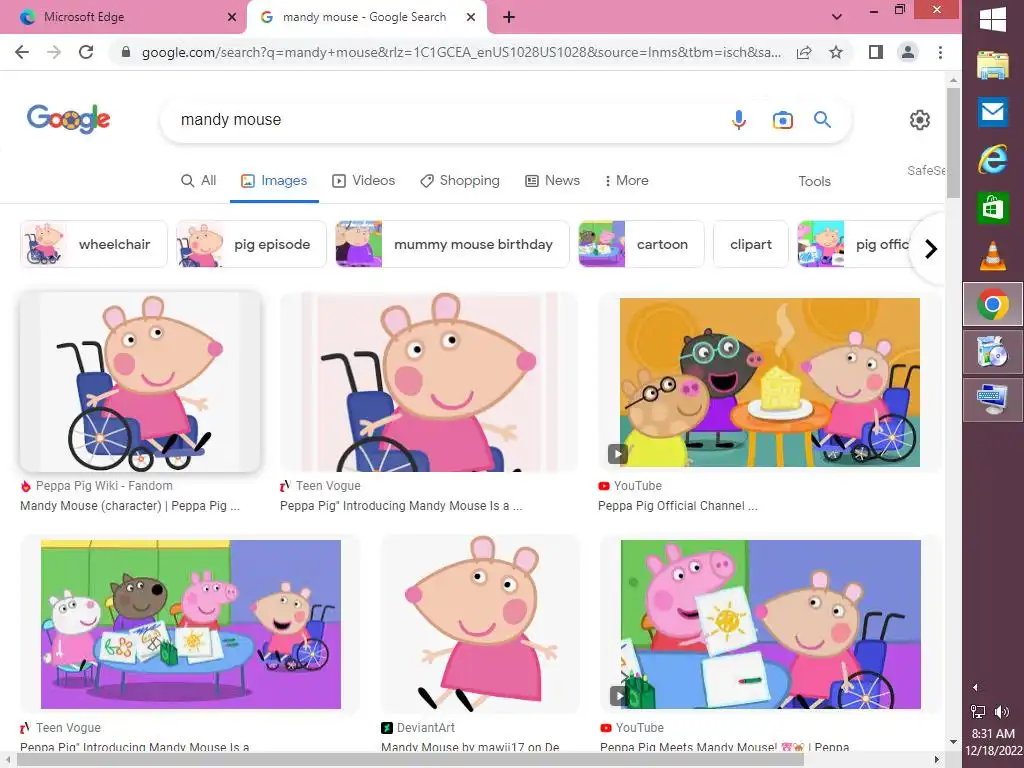Toggle the browser side panel
This screenshot has height=768, width=1024.
(x=876, y=52)
